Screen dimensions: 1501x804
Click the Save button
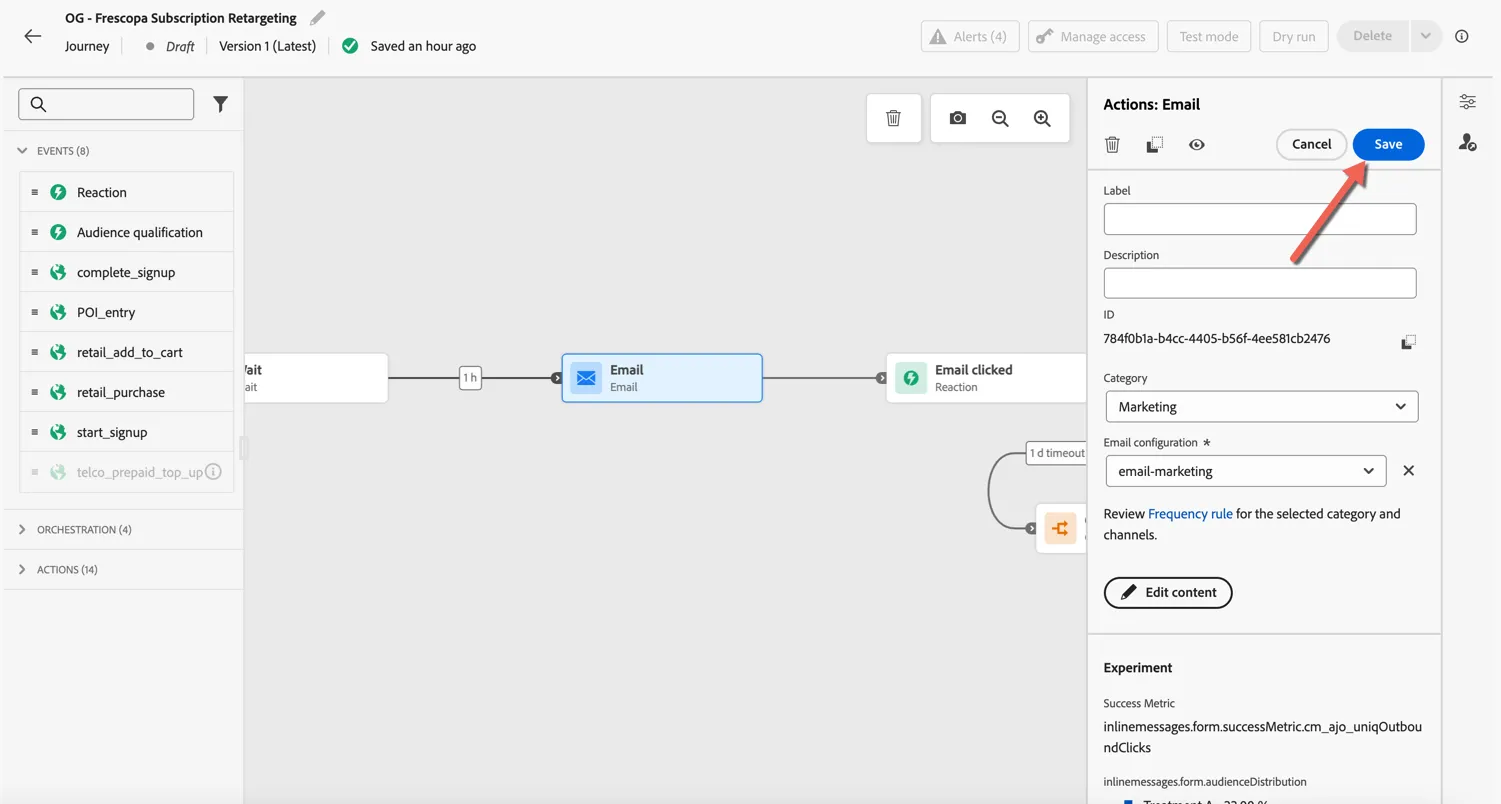[x=1388, y=144]
